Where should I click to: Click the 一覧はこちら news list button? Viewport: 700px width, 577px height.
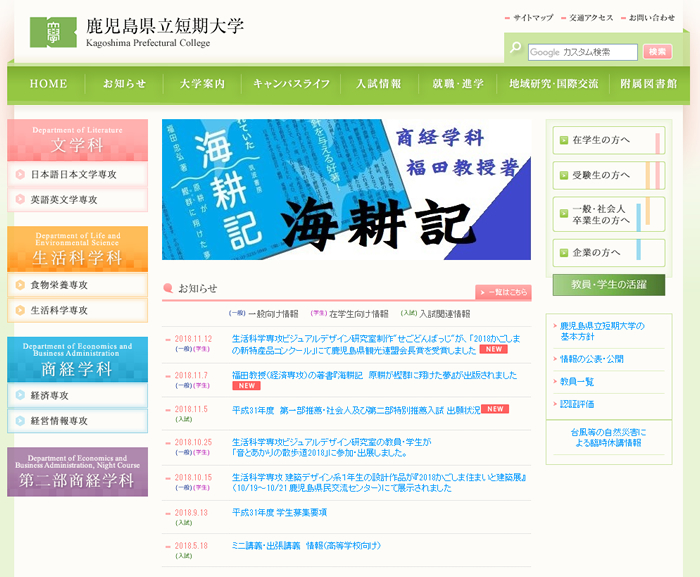(x=502, y=292)
